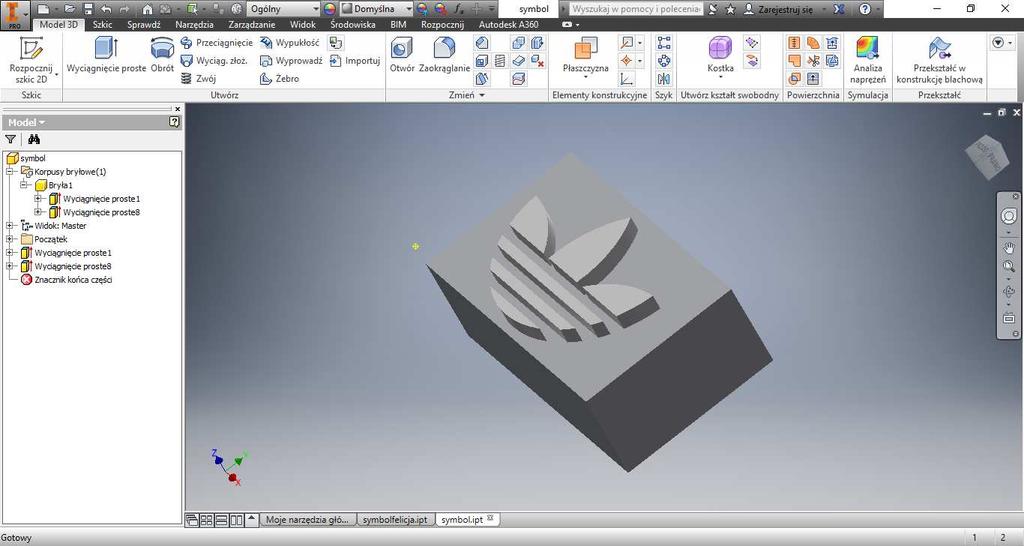Viewport: 1024px width, 546px height.
Task: Click the Wyszukaj w pomocy search field
Action: pyautogui.click(x=636, y=9)
